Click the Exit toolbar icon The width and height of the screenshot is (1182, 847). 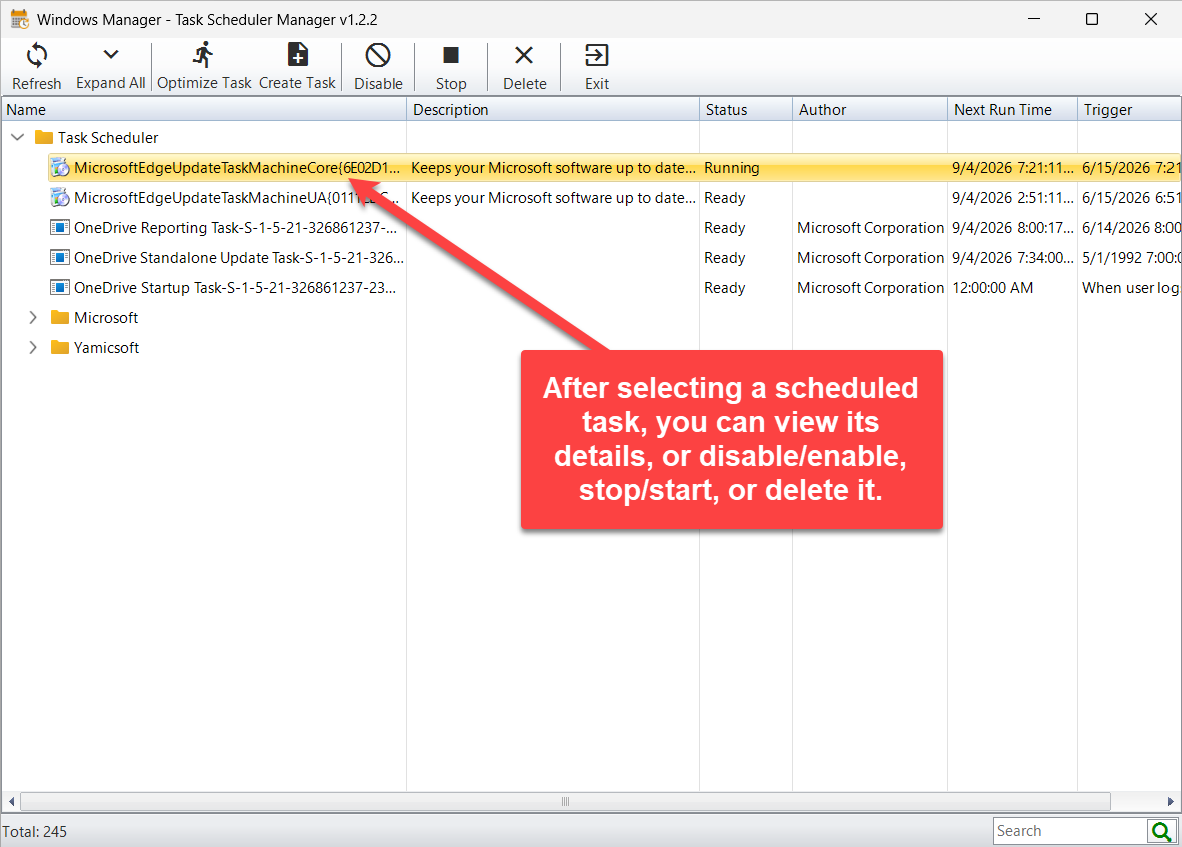[596, 55]
